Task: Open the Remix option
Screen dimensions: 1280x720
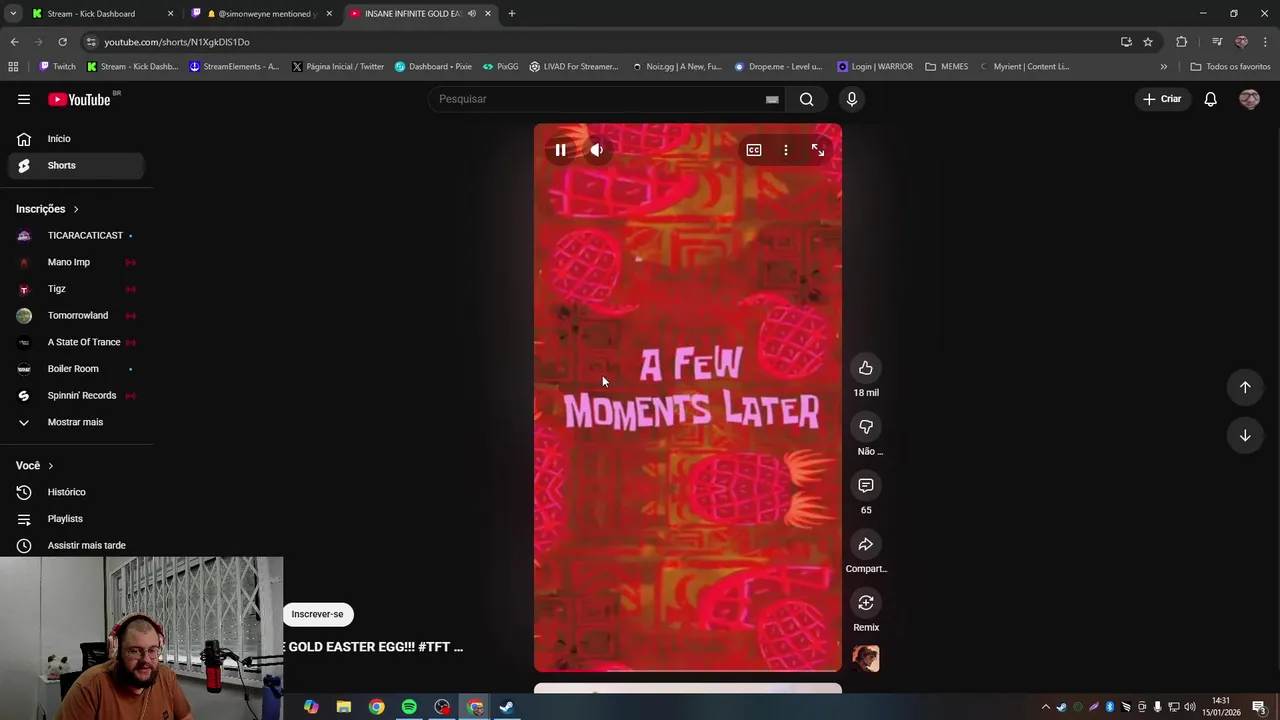Action: (x=866, y=603)
